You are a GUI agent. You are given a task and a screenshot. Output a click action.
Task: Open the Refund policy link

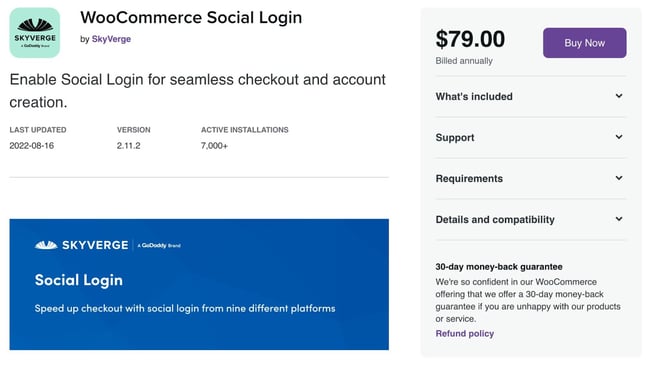coord(465,333)
